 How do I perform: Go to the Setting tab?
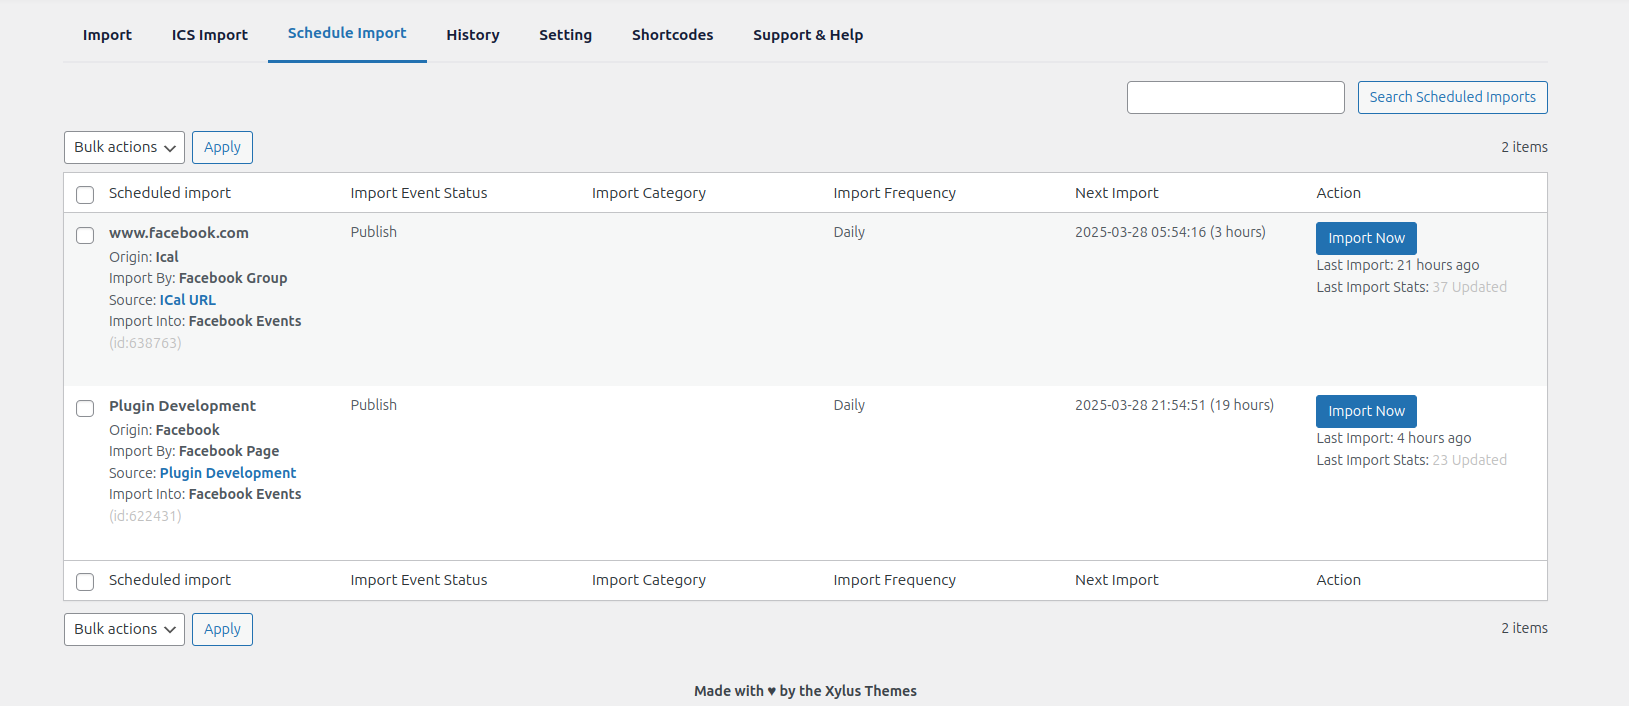tap(565, 35)
